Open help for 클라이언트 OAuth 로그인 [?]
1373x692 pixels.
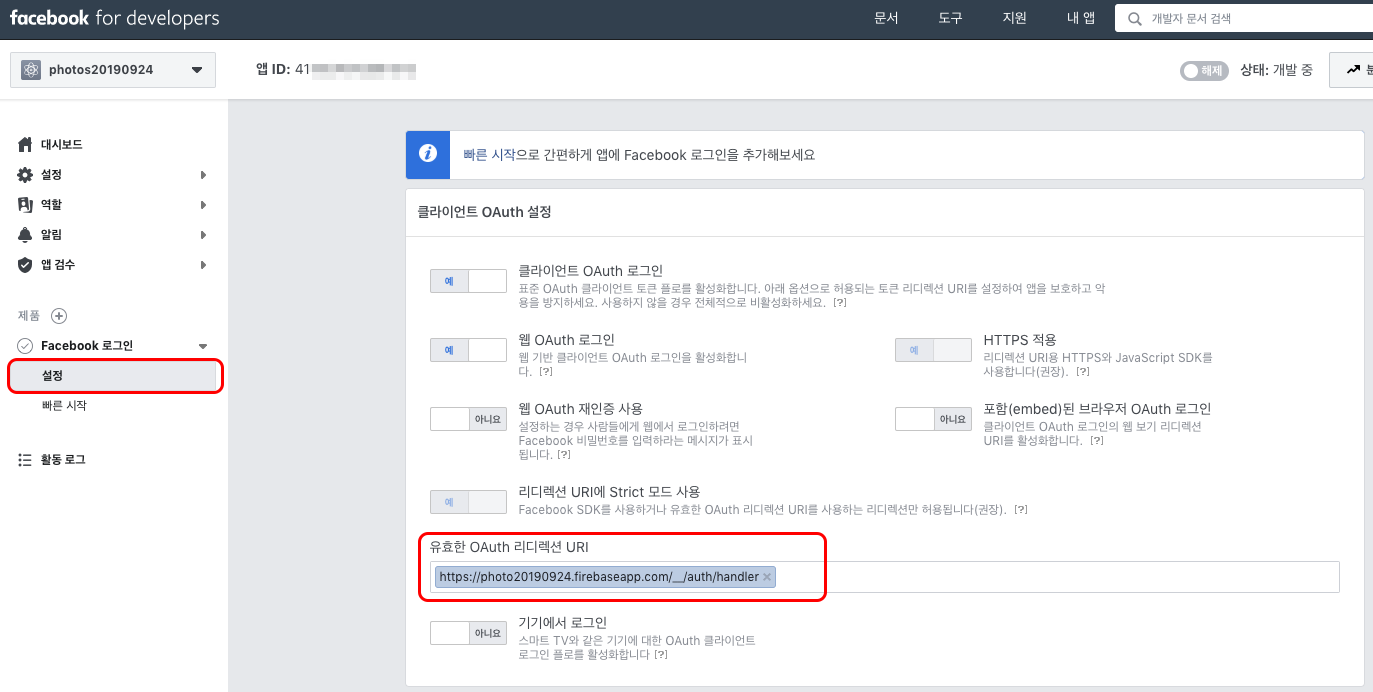pyautogui.click(x=841, y=302)
